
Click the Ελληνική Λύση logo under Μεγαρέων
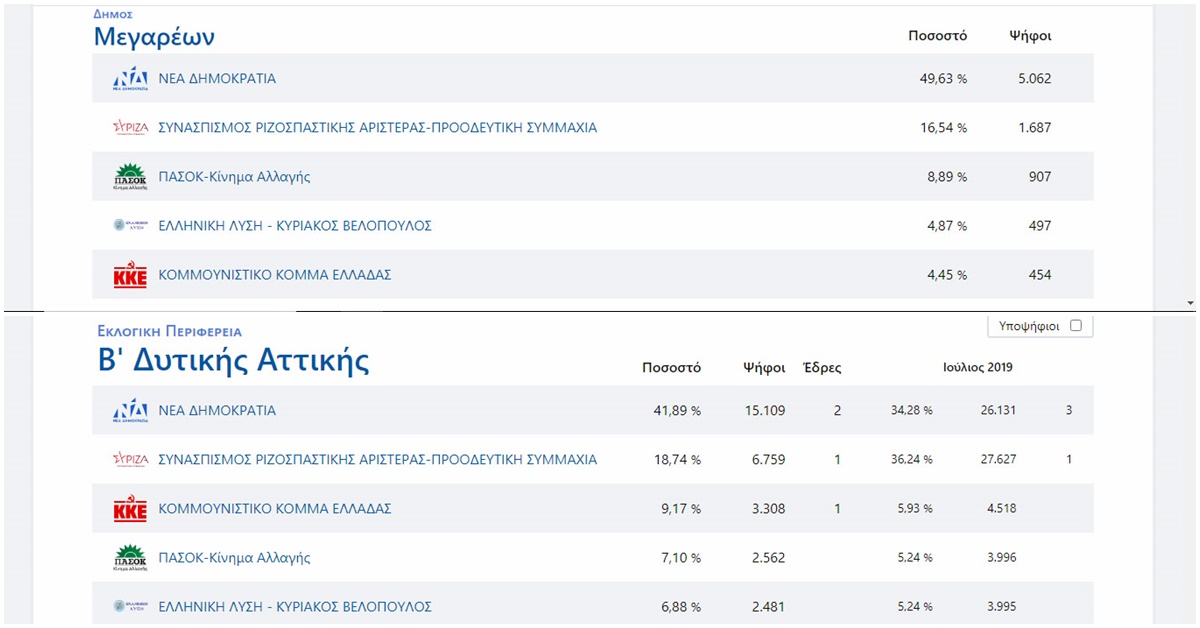tap(130, 226)
